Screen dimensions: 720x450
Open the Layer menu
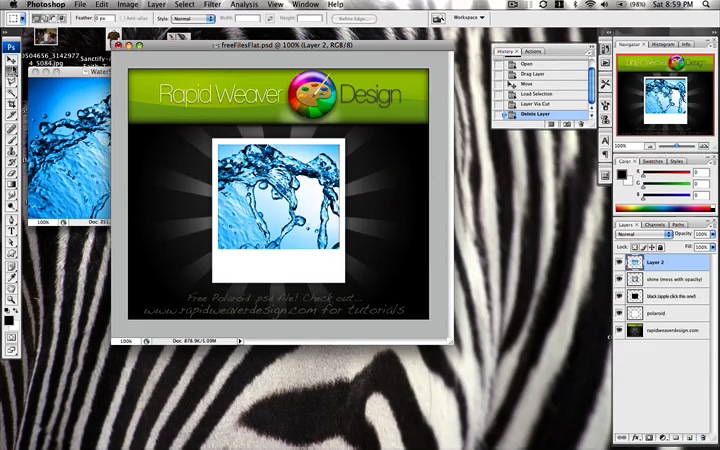tap(157, 5)
